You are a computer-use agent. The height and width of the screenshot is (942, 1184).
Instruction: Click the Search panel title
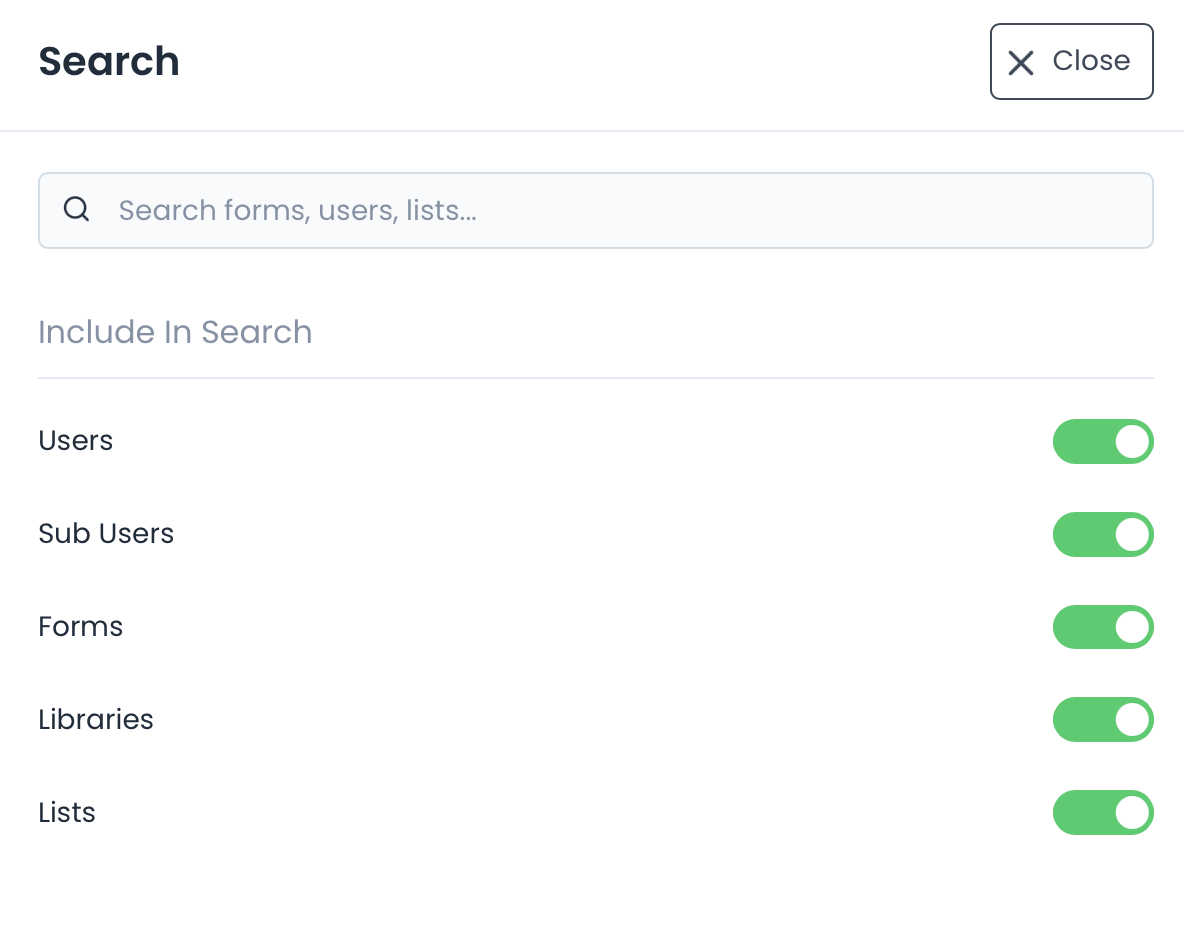point(109,62)
